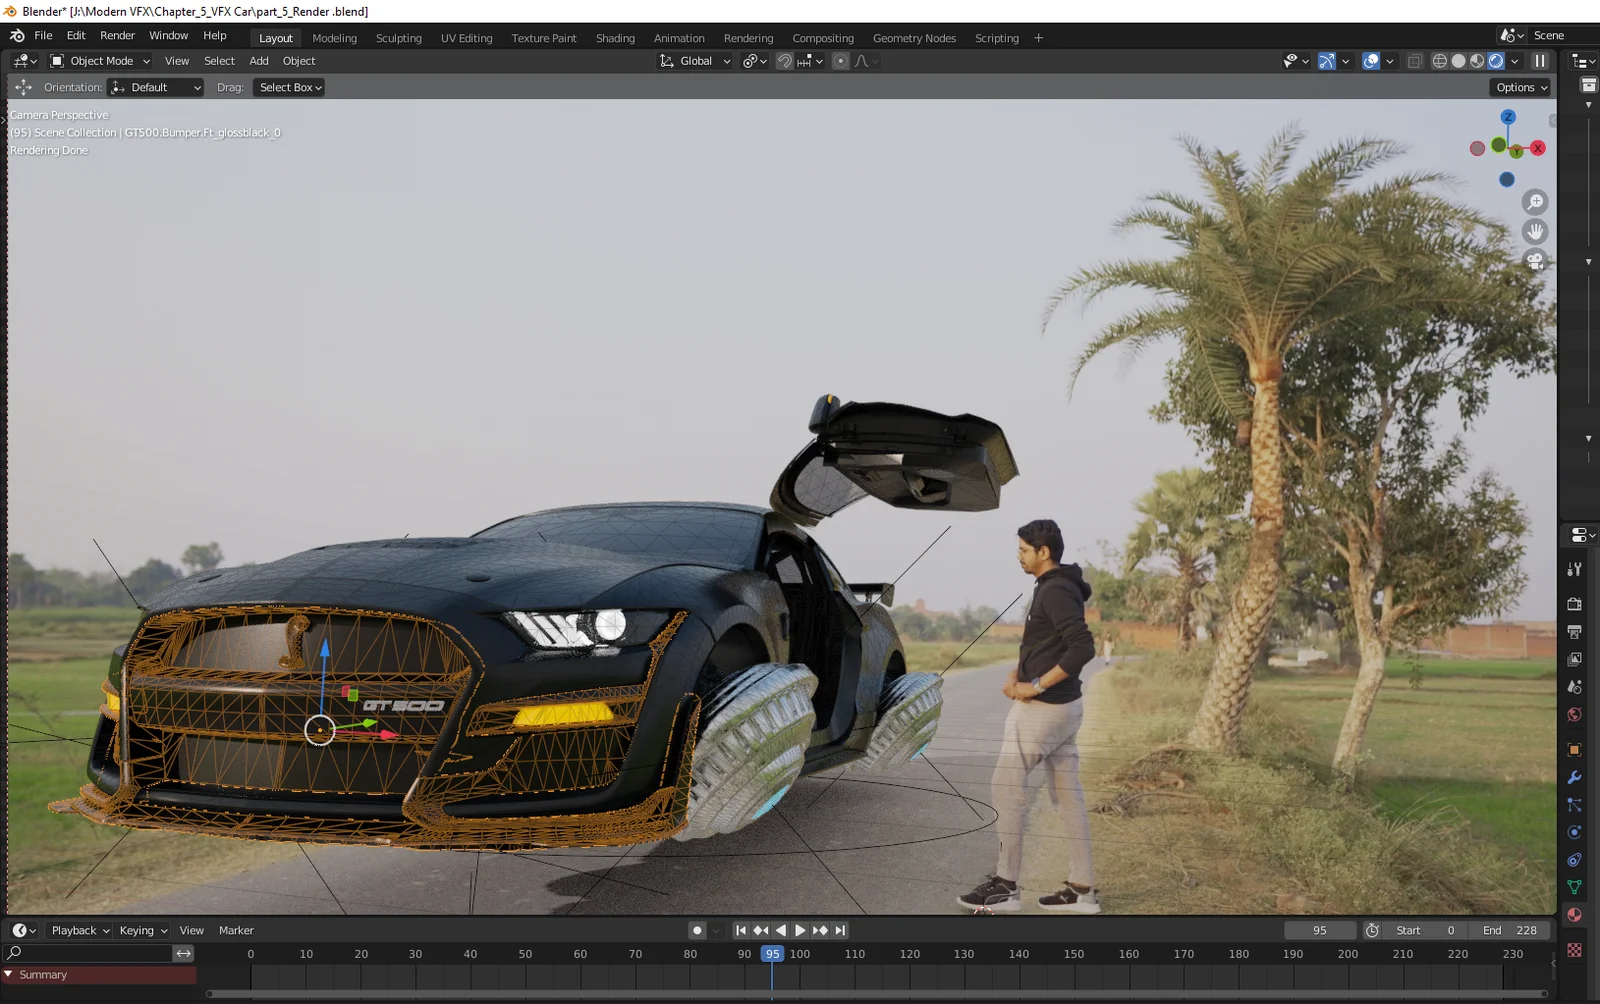Select the Modifier Properties wrench tab
This screenshot has width=1600, height=1004.
point(1574,777)
